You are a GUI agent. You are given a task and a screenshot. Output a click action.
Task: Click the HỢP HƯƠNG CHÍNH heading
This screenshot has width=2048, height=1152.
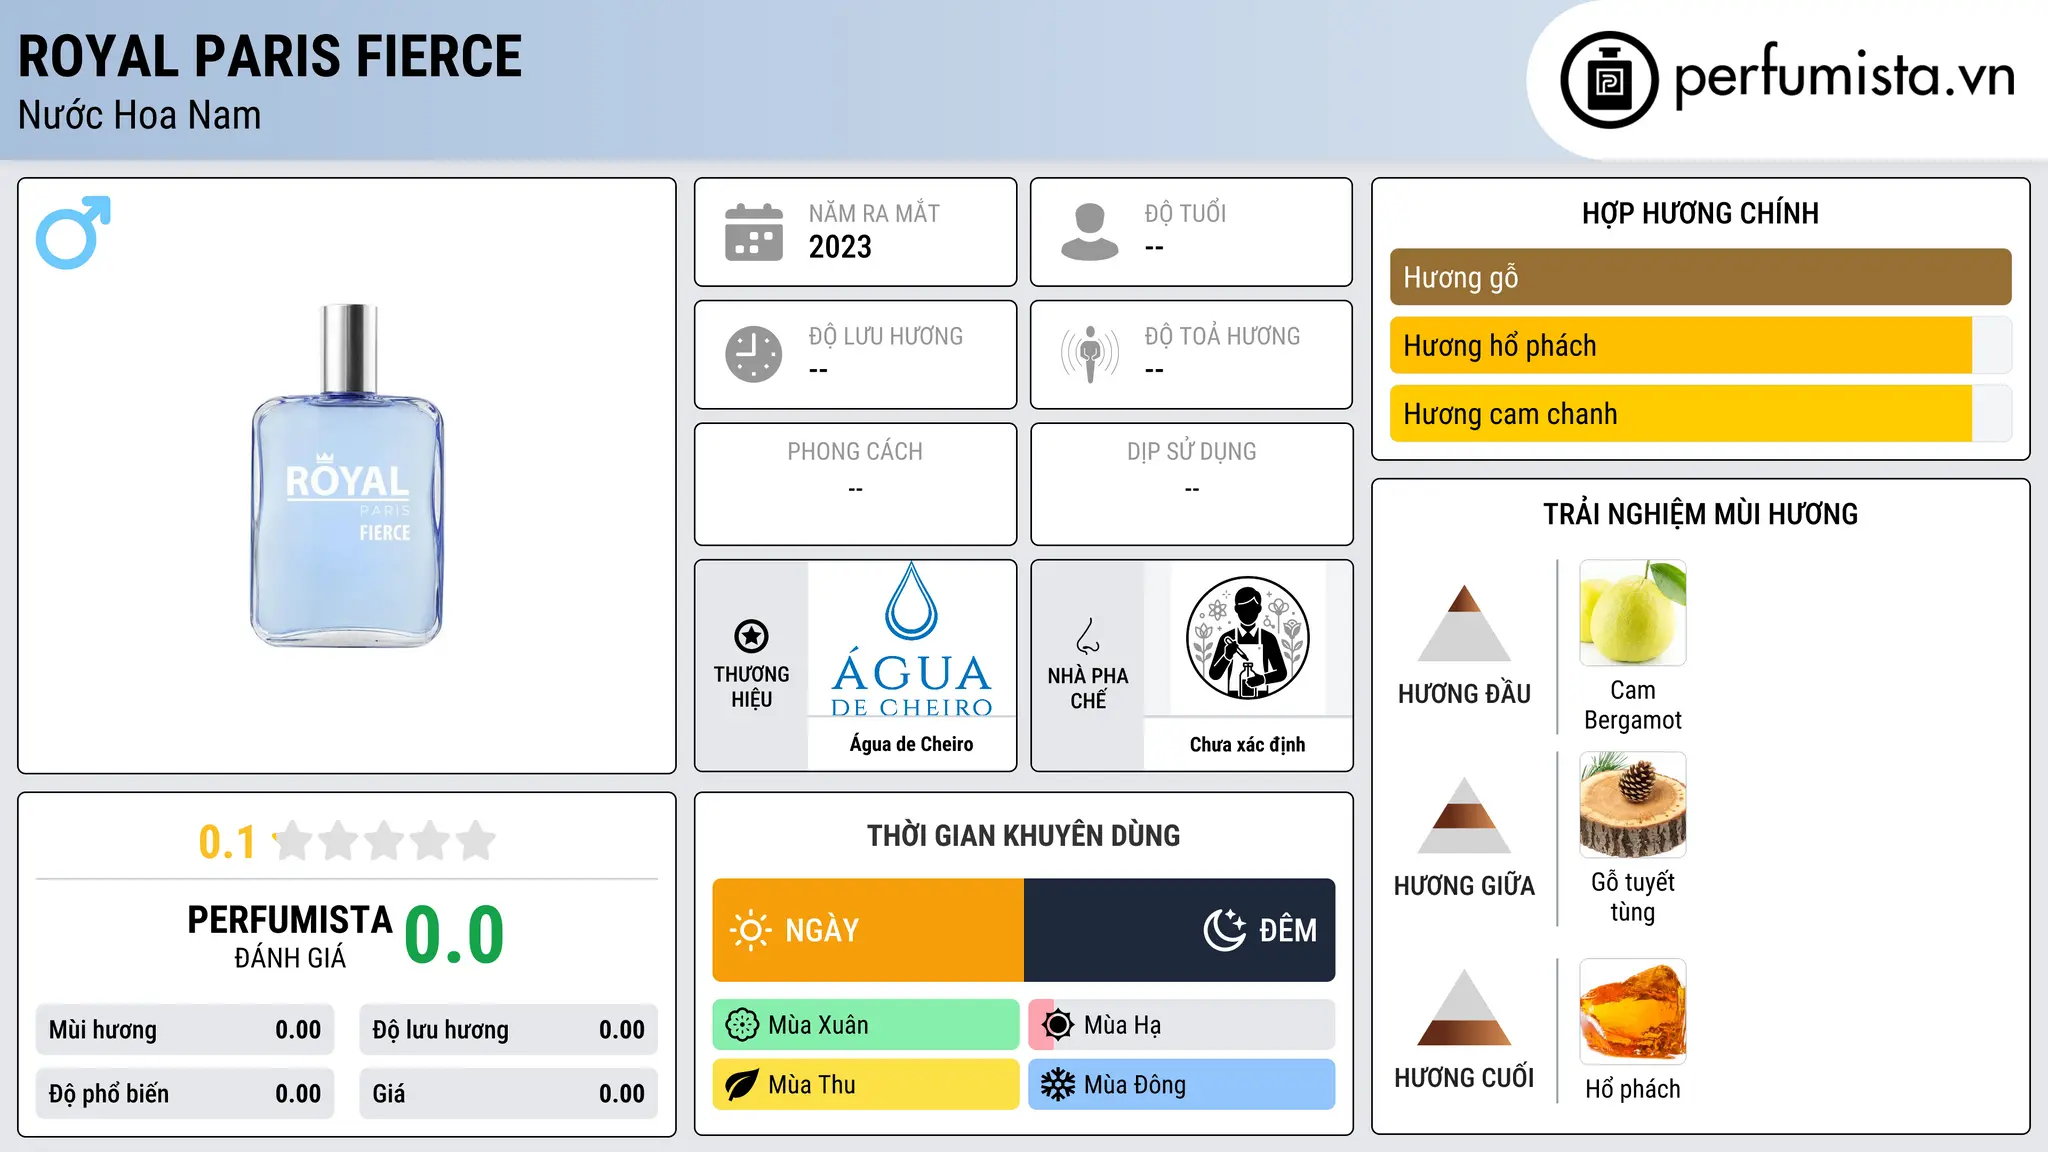(1700, 213)
